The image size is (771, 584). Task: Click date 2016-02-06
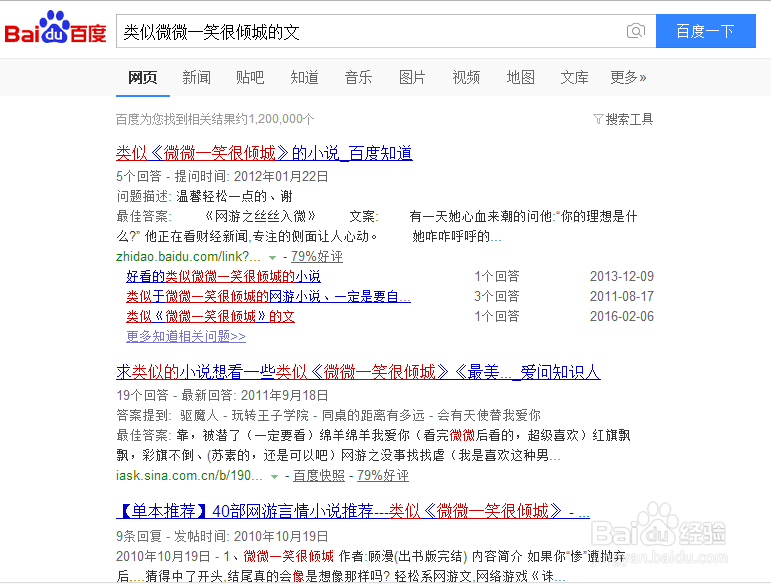622,316
